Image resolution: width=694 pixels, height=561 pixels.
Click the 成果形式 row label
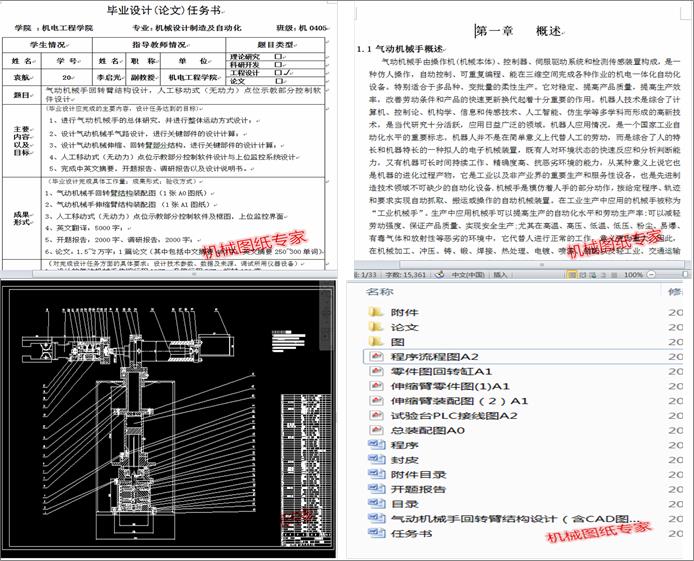coord(21,218)
